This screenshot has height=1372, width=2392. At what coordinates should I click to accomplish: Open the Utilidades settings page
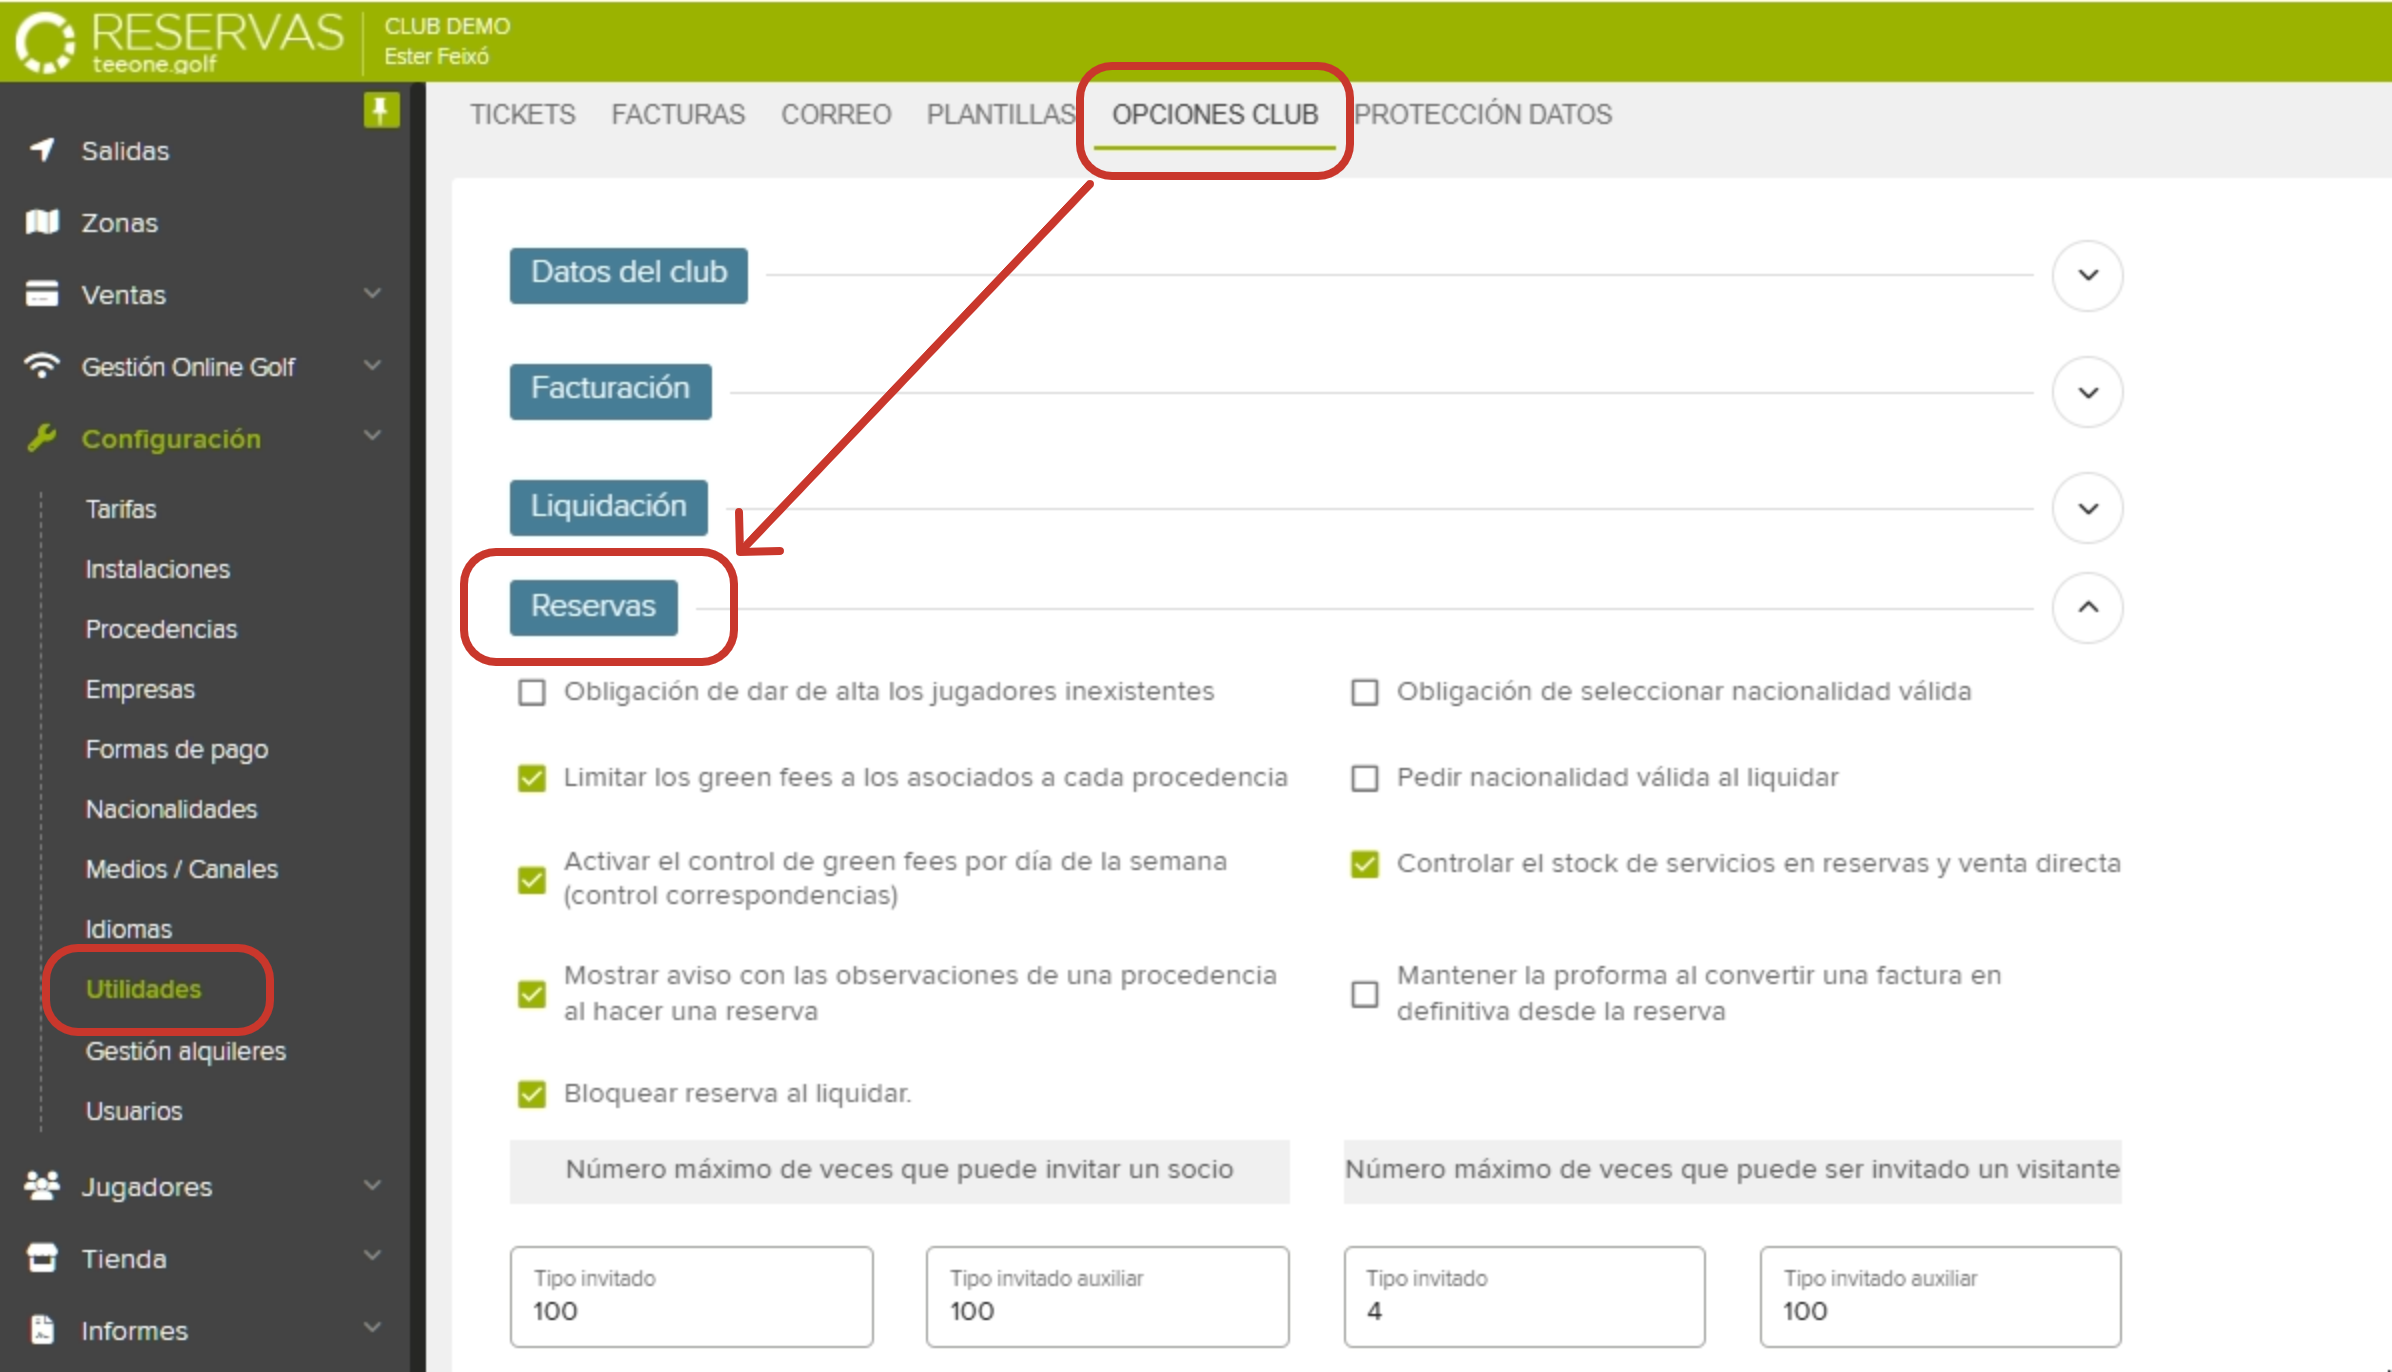(x=142, y=989)
